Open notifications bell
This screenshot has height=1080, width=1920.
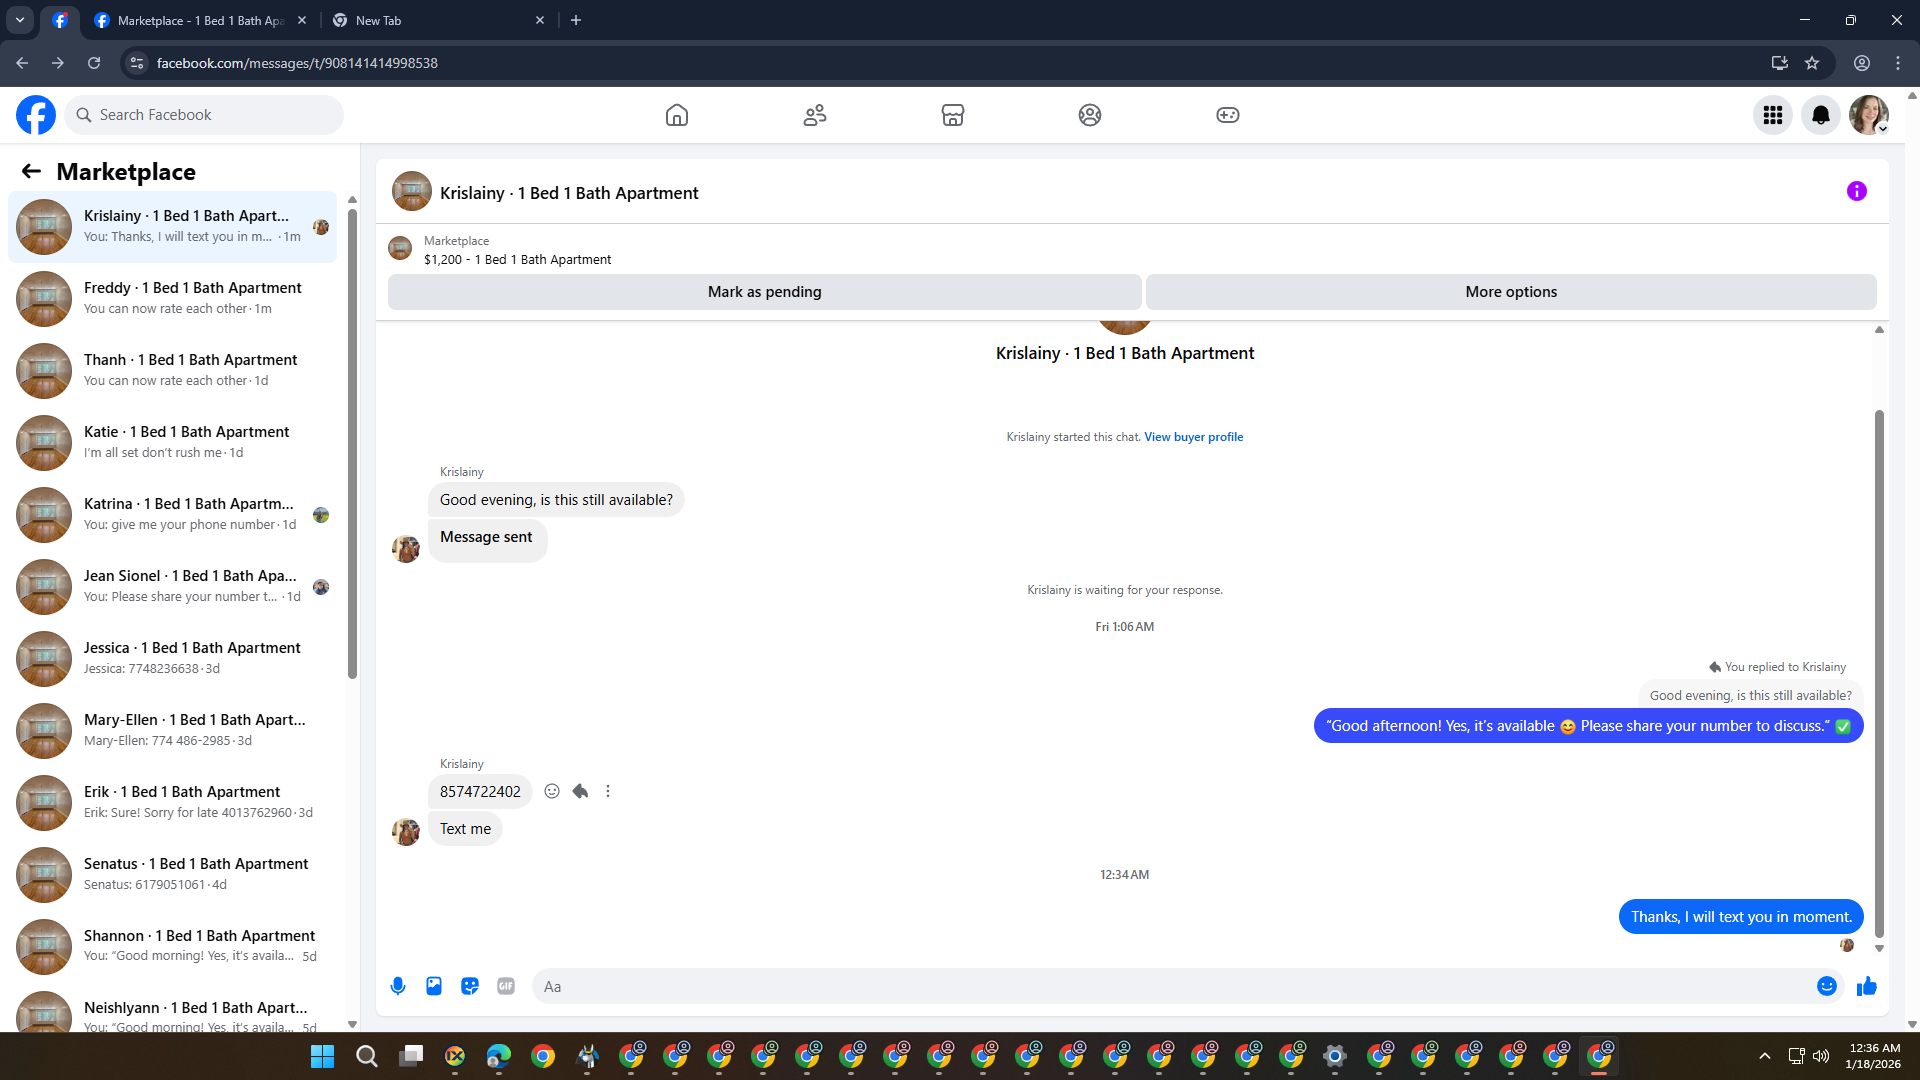tap(1821, 115)
